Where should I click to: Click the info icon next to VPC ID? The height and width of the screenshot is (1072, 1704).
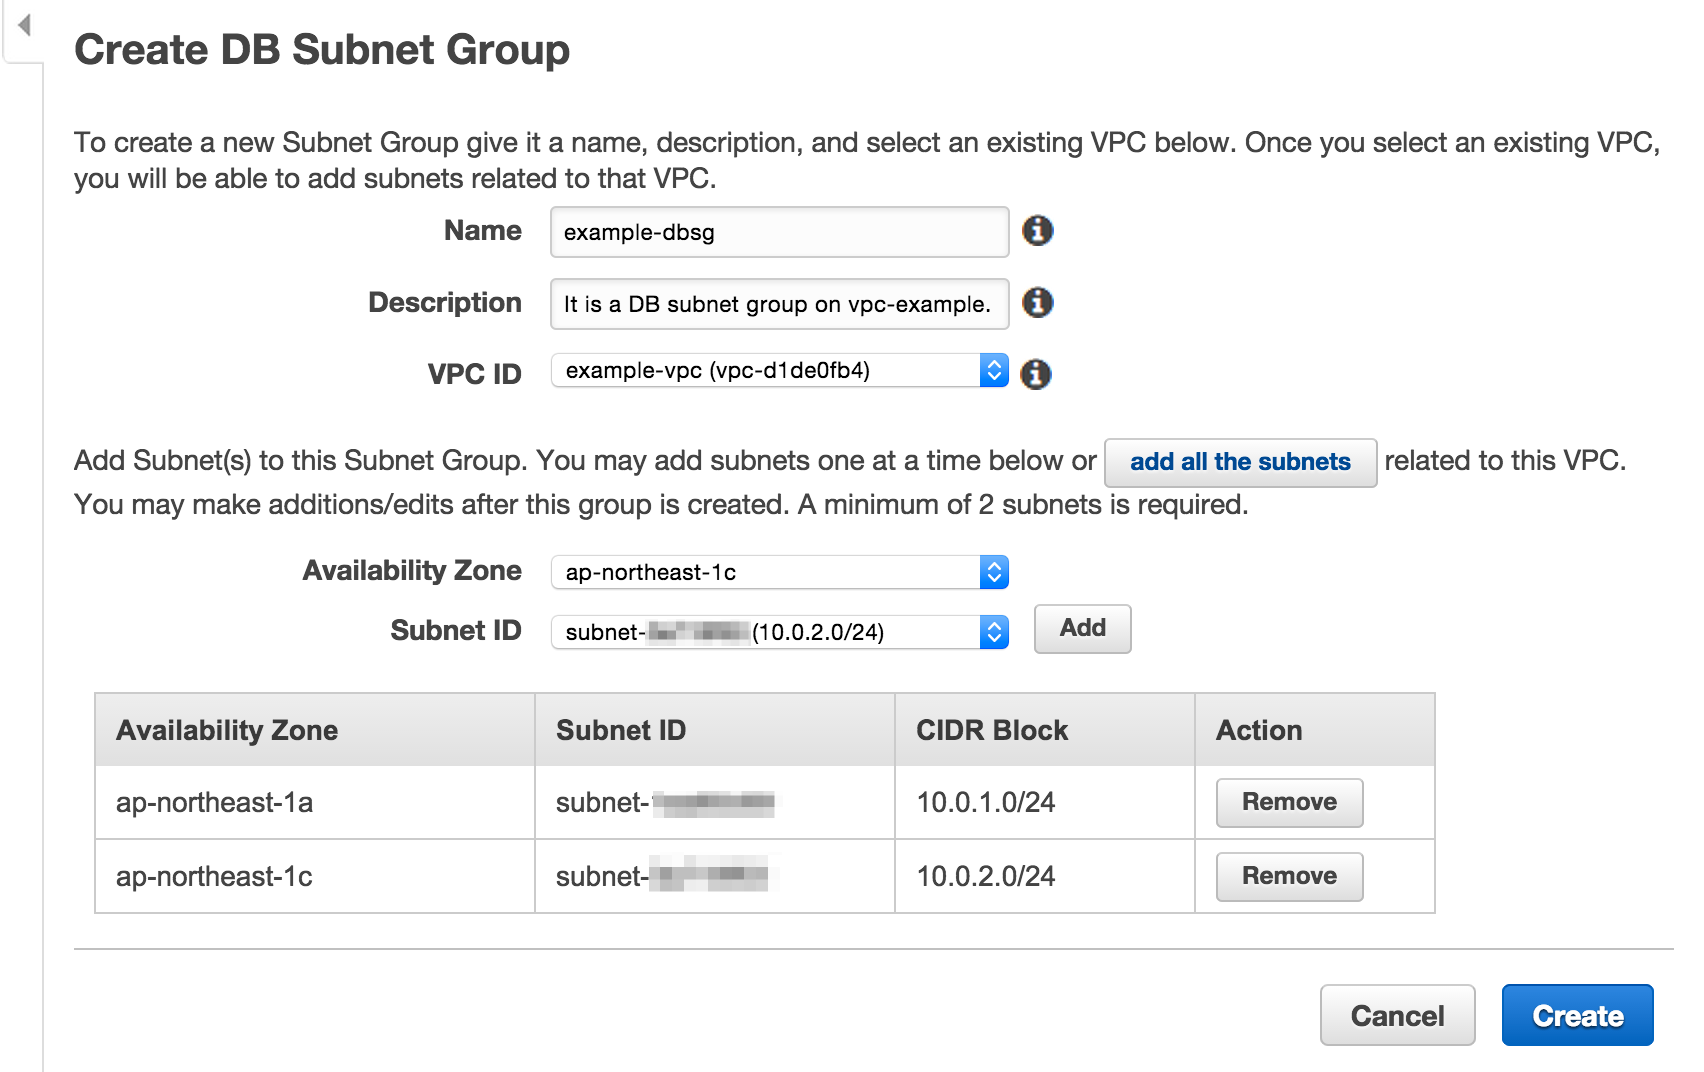tap(1035, 374)
